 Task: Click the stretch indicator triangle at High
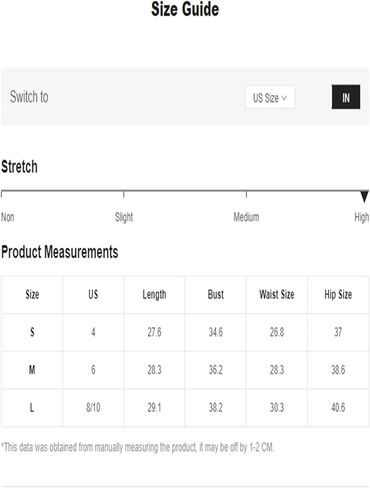[x=364, y=196]
